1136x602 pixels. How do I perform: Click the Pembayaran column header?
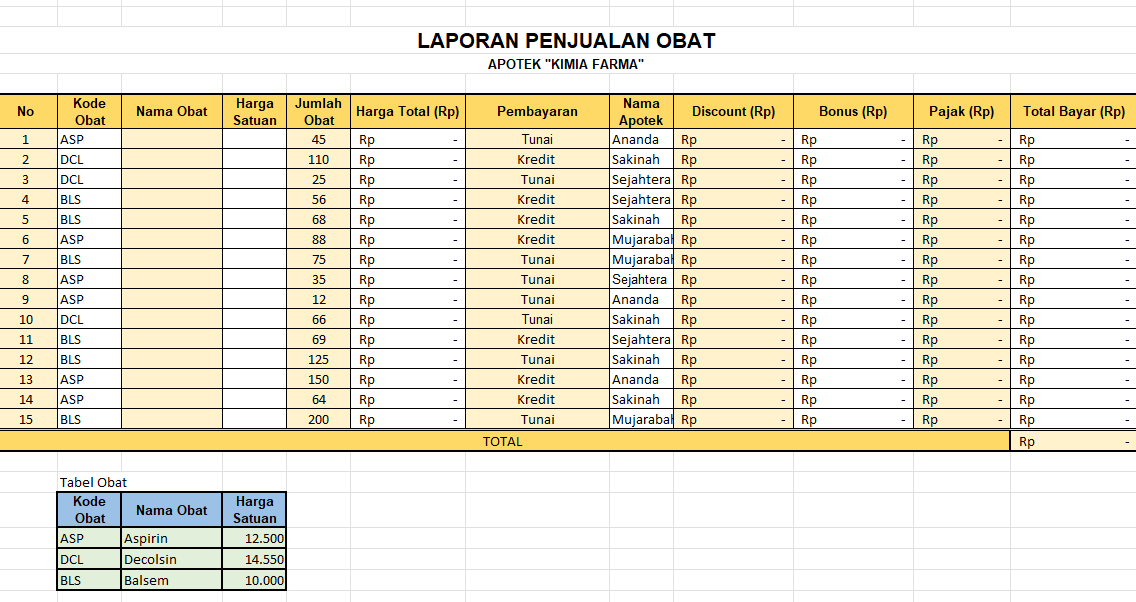(x=537, y=112)
